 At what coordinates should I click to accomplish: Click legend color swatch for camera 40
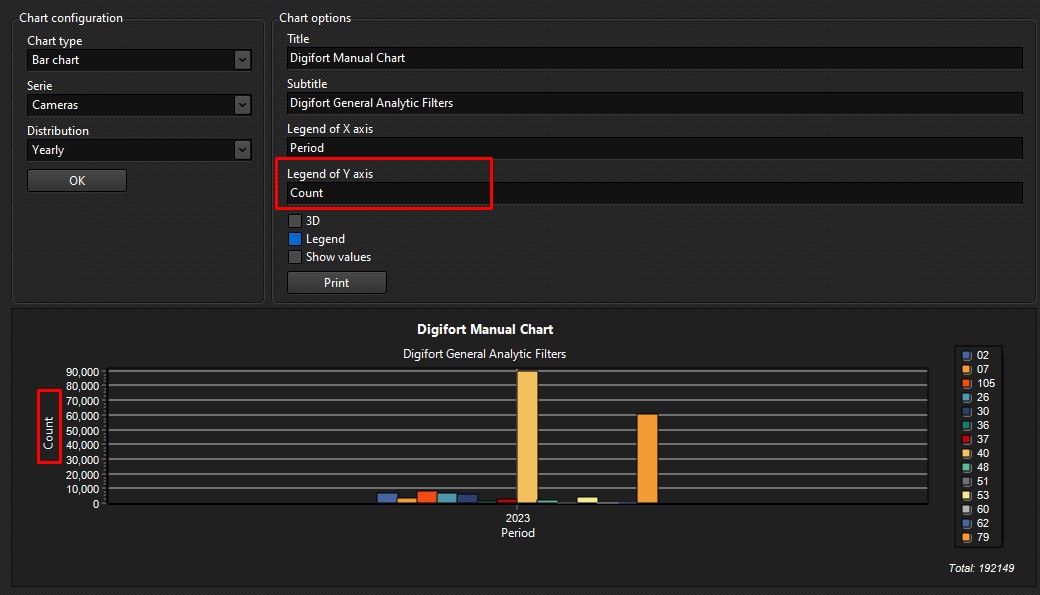pyautogui.click(x=966, y=453)
